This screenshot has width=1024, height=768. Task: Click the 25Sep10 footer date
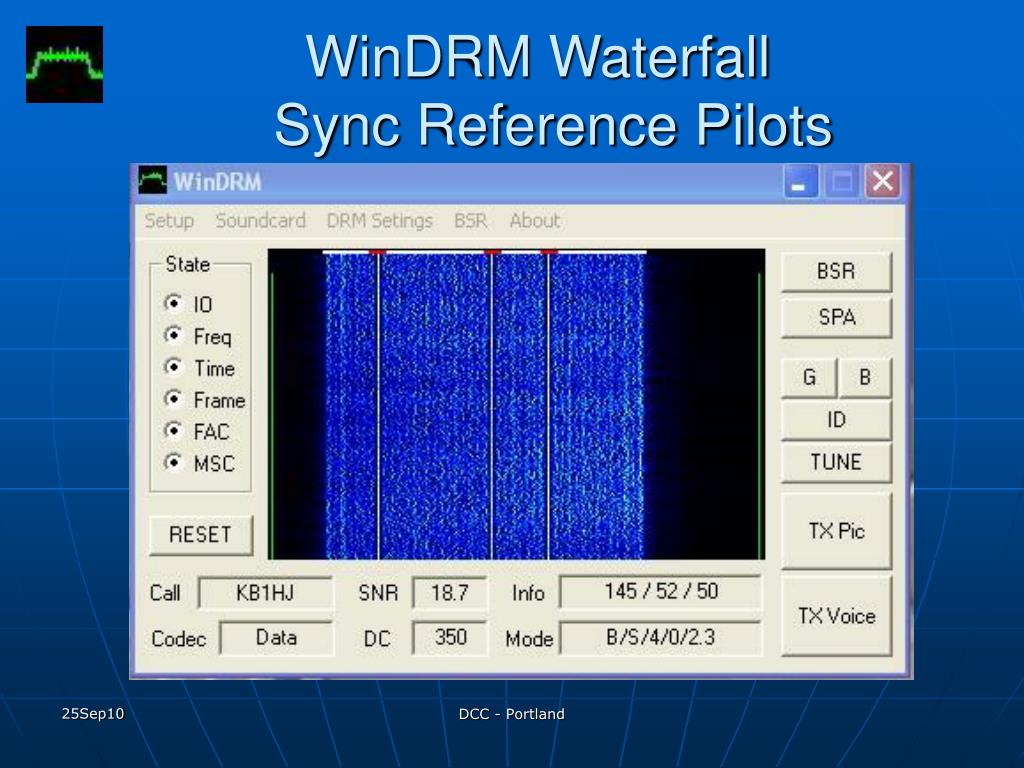click(x=93, y=714)
